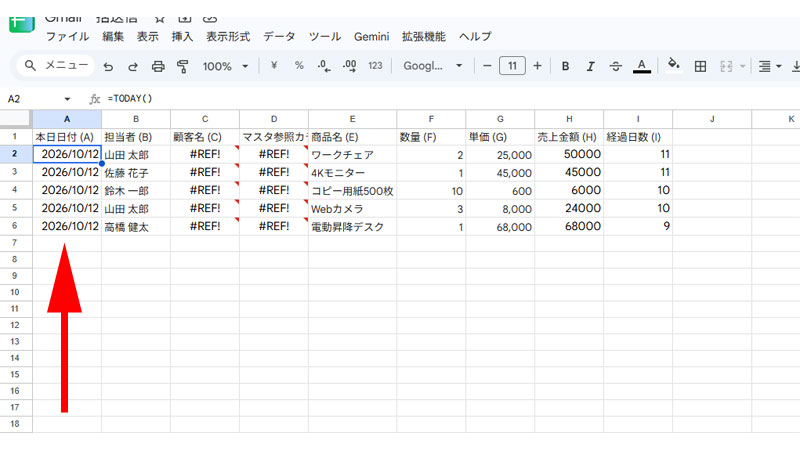Format as currency with yen icon
800x450 pixels.
[x=274, y=66]
